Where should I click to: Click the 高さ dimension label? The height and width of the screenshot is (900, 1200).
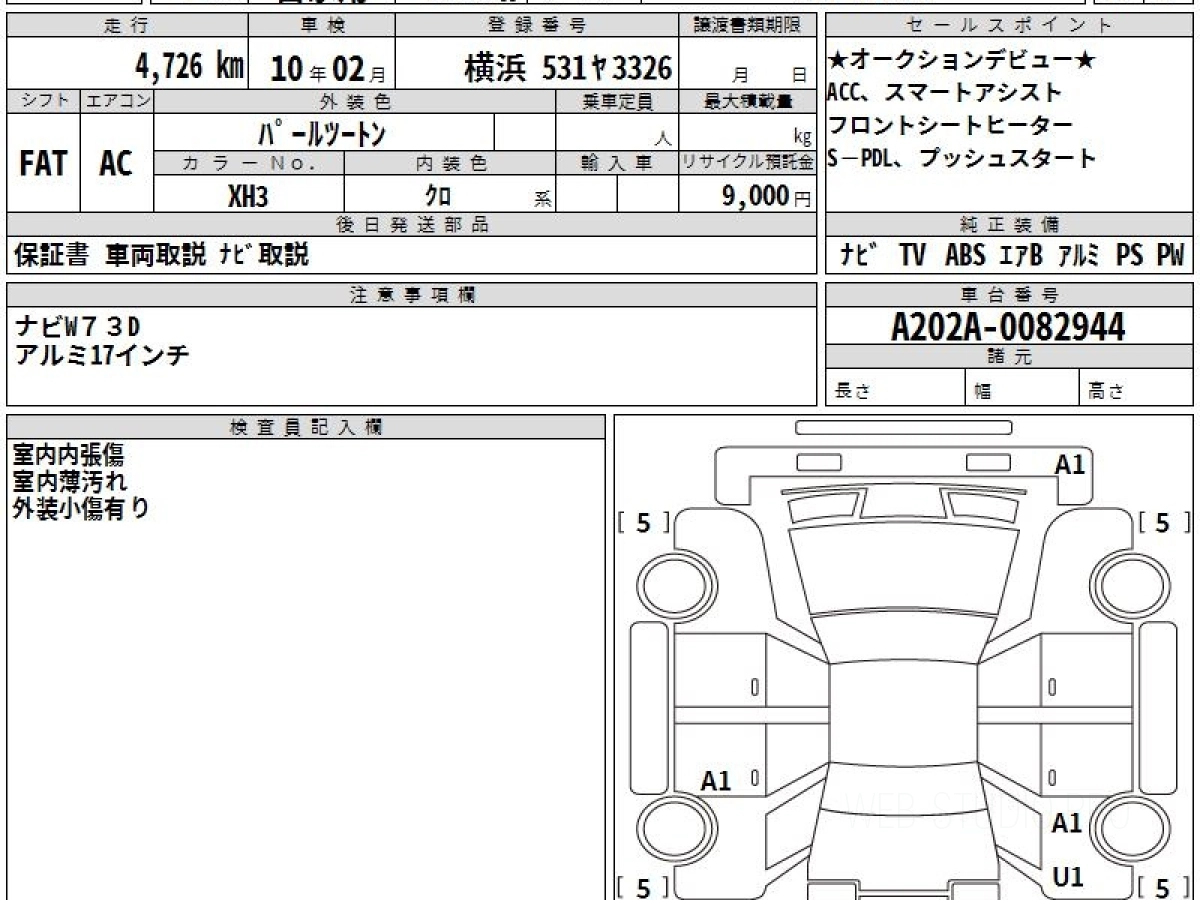[1107, 392]
